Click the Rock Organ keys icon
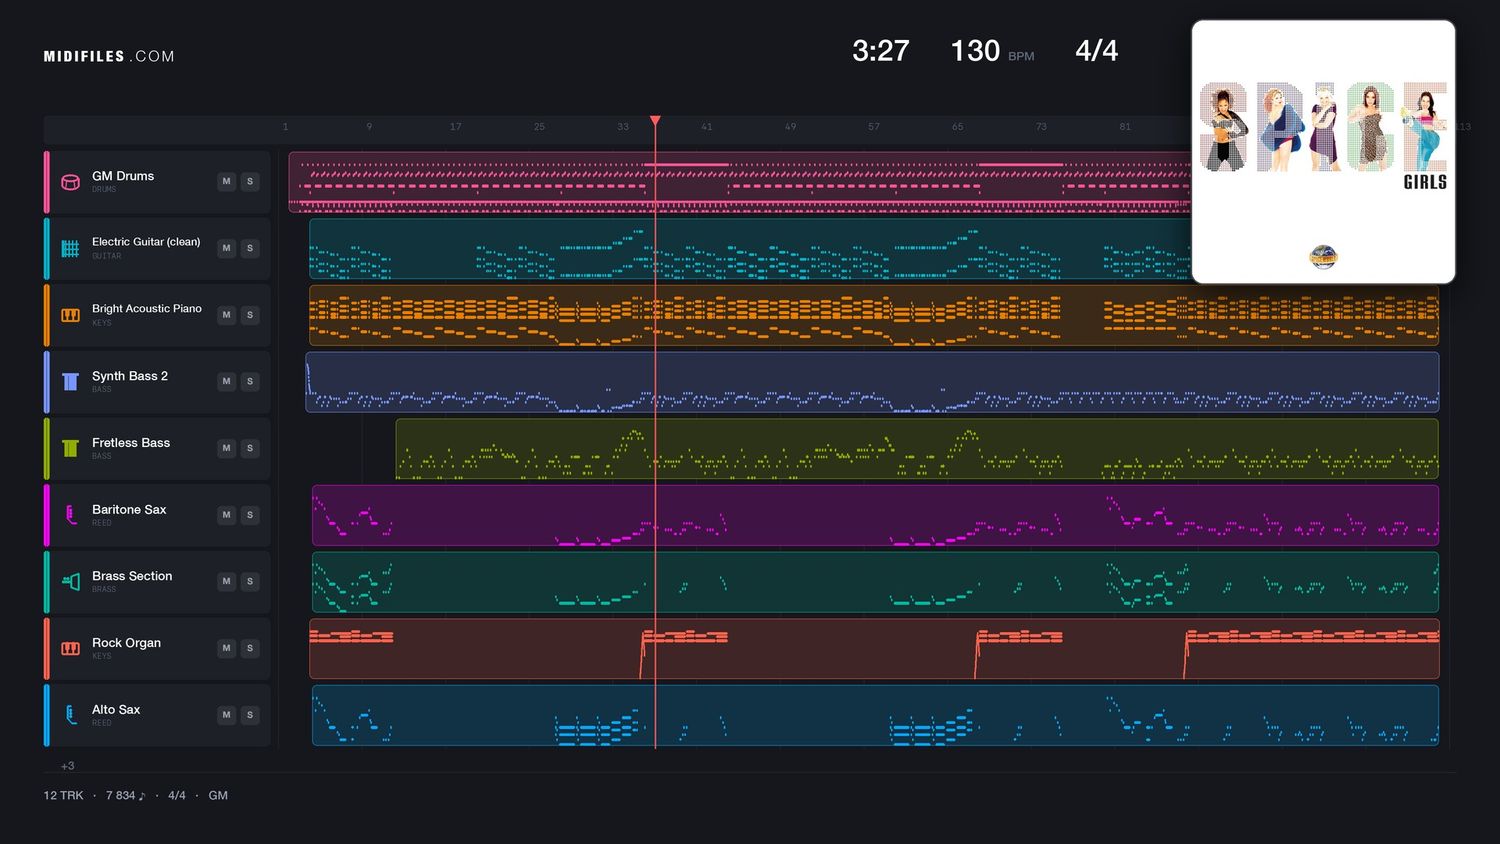The height and width of the screenshot is (844, 1500). point(70,648)
